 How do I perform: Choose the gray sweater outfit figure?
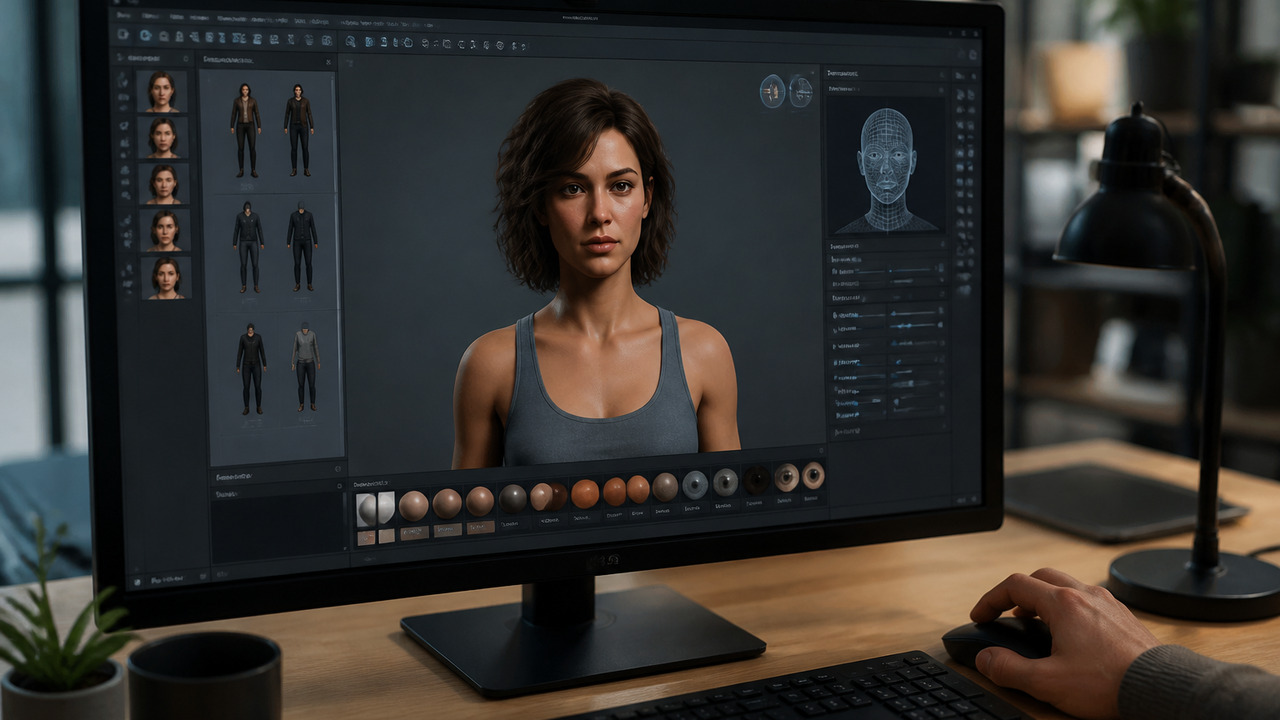click(x=306, y=367)
